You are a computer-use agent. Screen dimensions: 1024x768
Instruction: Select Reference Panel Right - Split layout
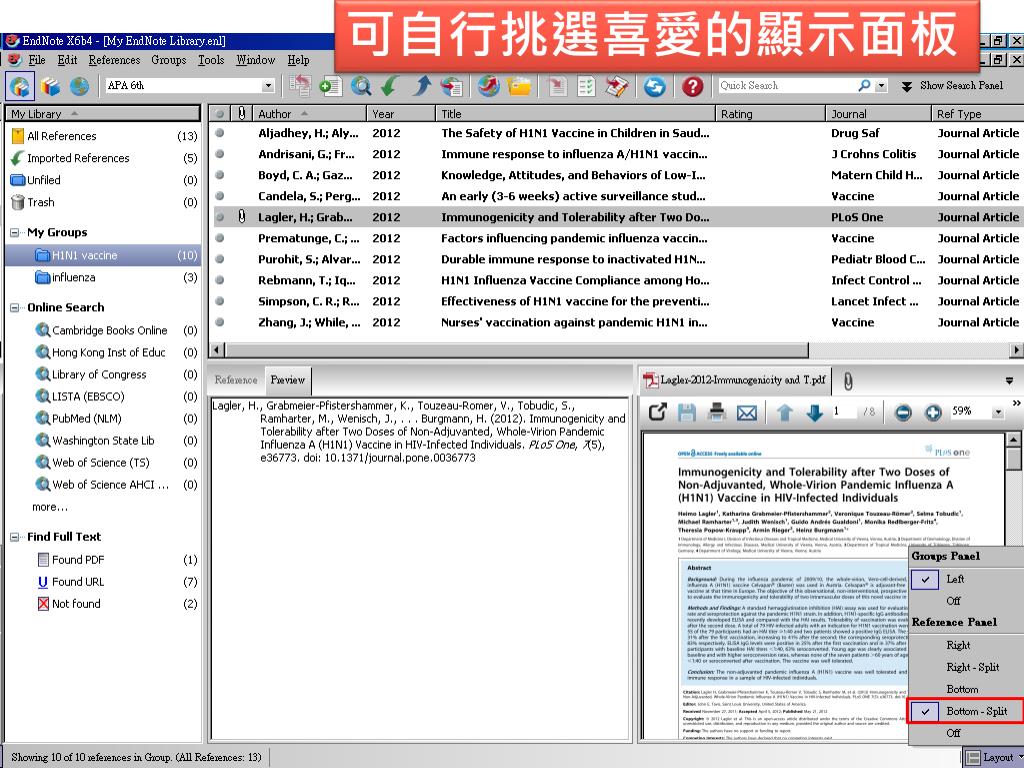pos(967,667)
